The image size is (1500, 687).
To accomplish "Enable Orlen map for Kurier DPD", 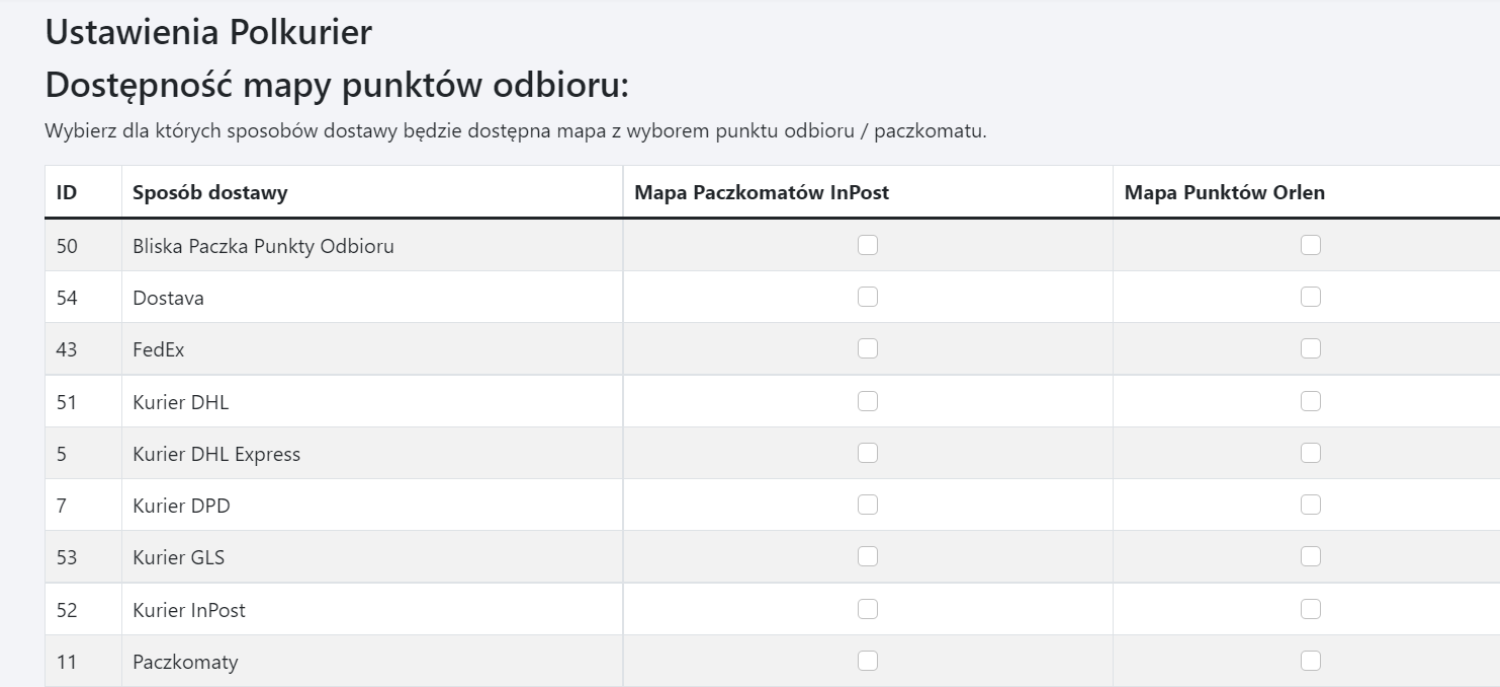I will tap(1310, 504).
